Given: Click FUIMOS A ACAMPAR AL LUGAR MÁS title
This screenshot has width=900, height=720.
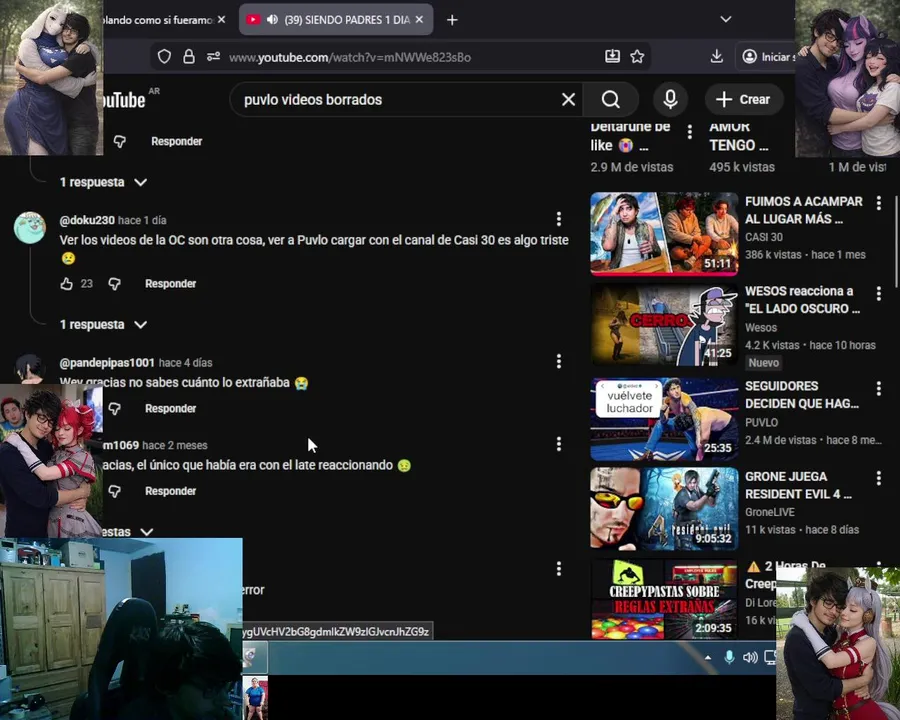Looking at the screenshot, I should pyautogui.click(x=804, y=210).
